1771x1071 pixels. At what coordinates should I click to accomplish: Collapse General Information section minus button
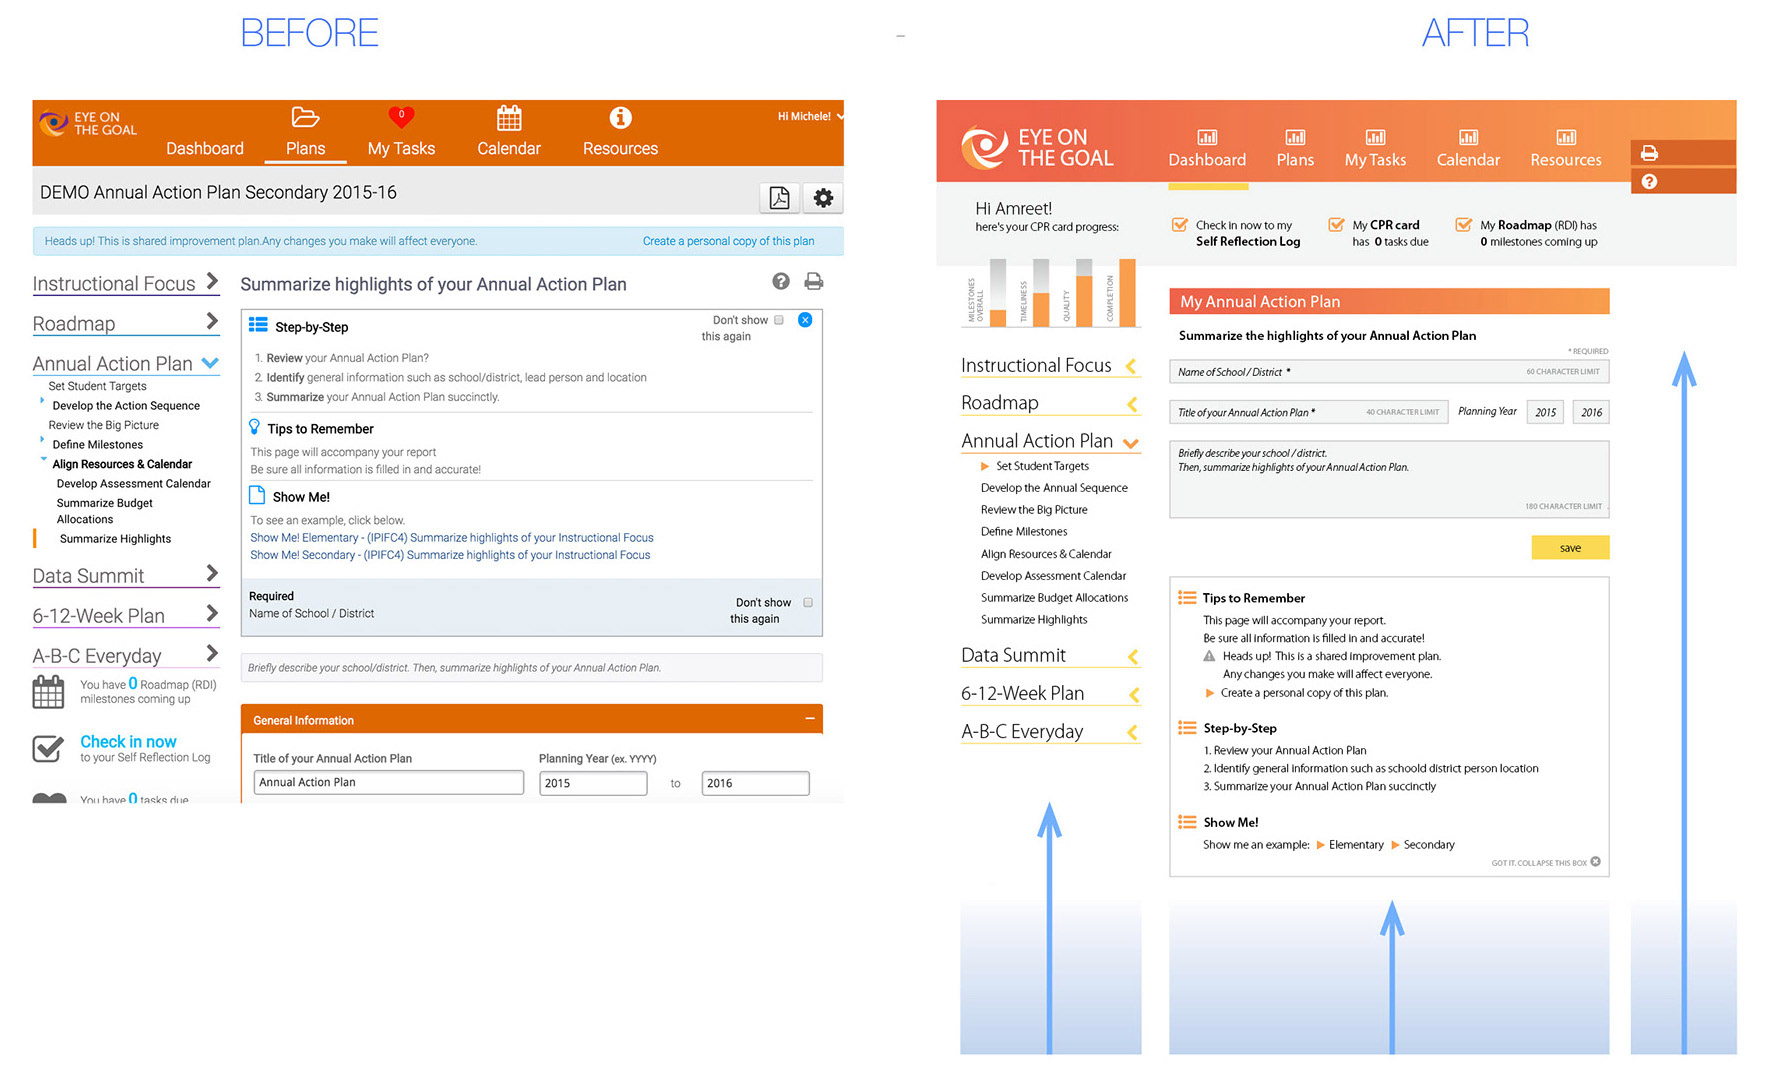(x=810, y=718)
